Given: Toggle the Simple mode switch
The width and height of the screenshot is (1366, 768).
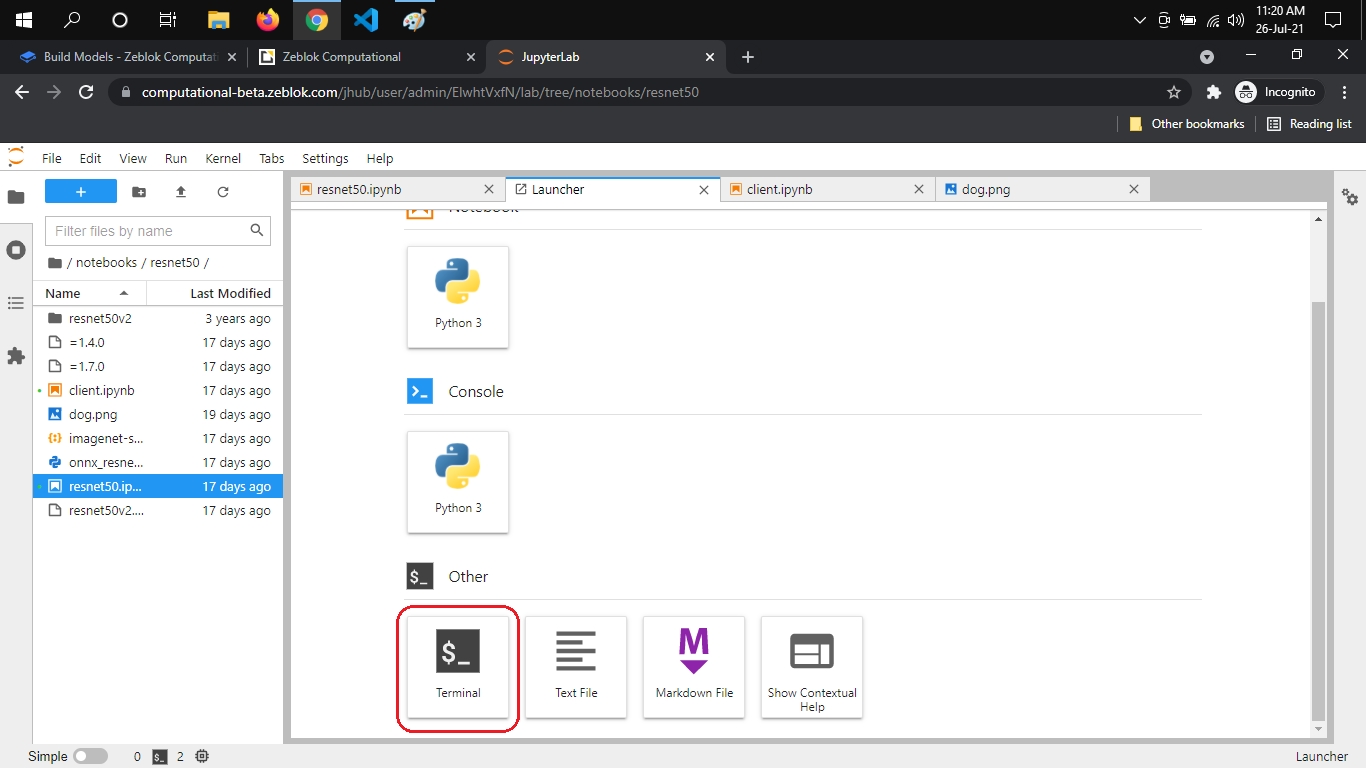Looking at the screenshot, I should (90, 757).
